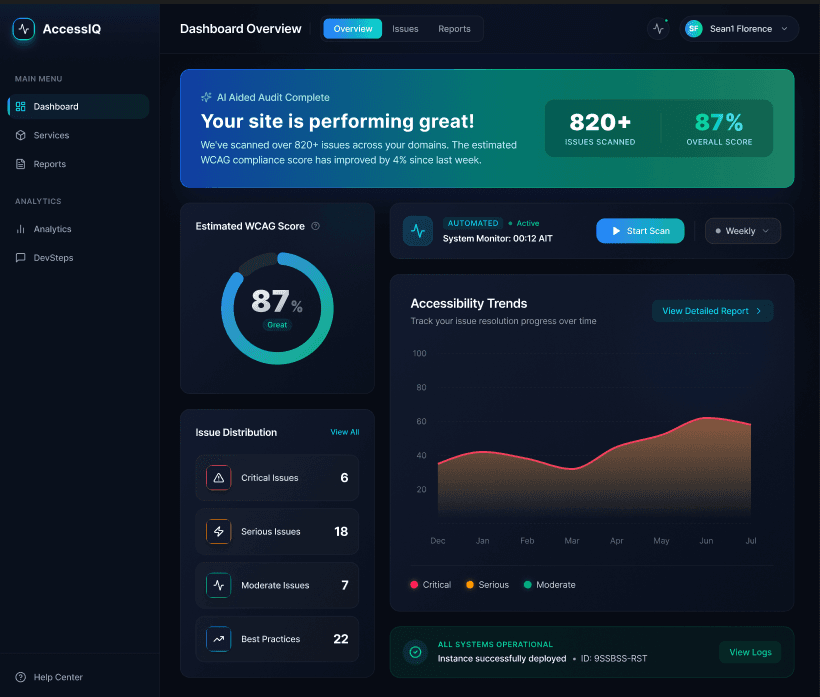Click the DevSteps chat icon in sidebar
The image size is (820, 697).
21,258
